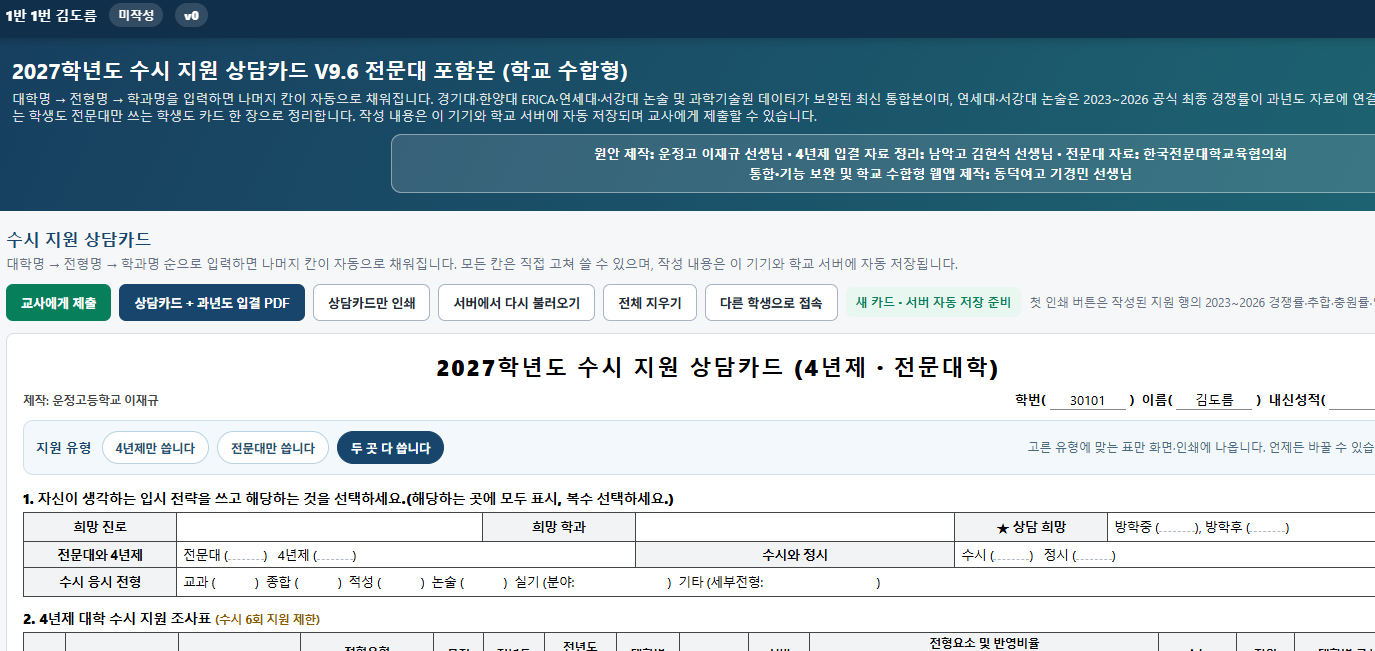
Task: Fill in the 내신성적 field
Action: (1352, 400)
